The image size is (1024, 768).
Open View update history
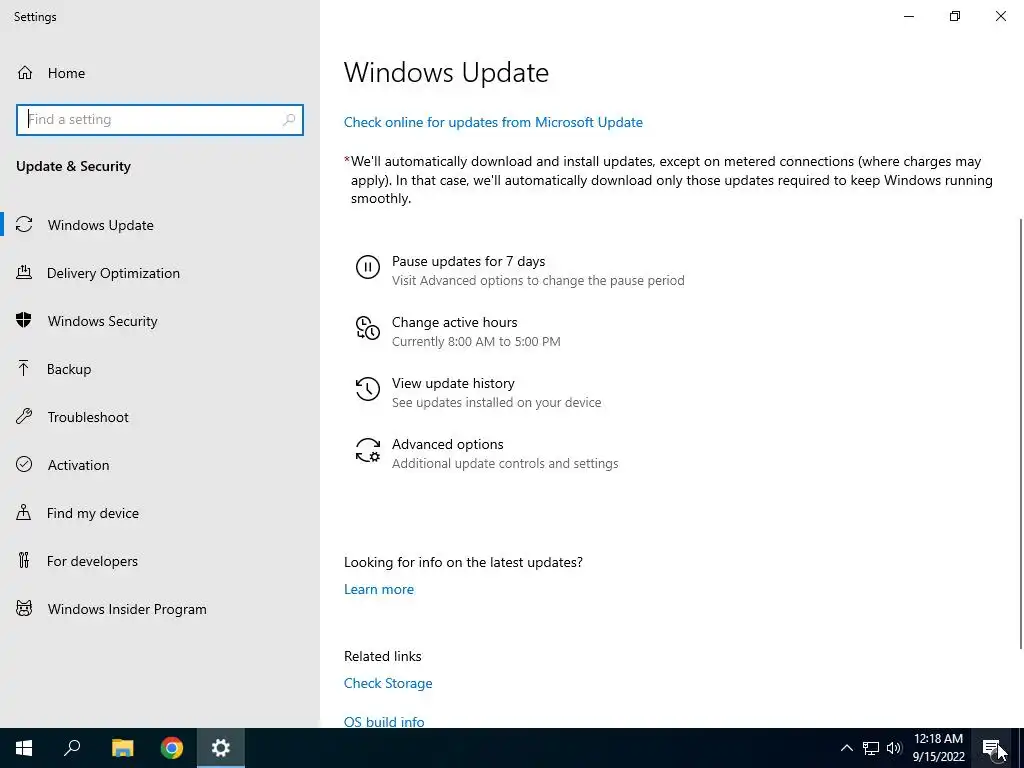point(453,383)
